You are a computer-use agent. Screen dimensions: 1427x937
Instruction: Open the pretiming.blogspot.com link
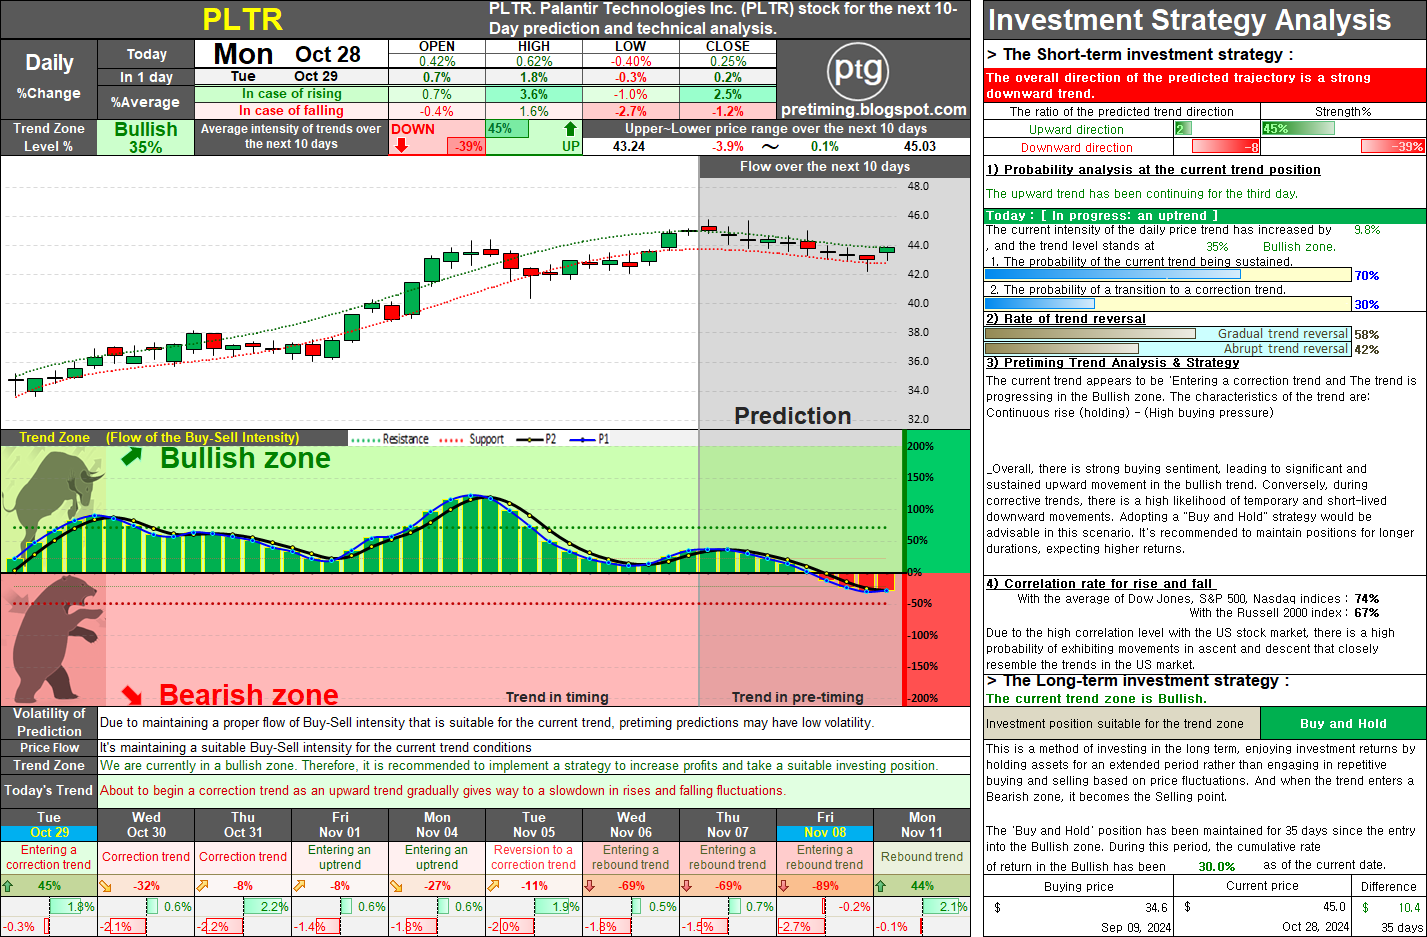coord(874,110)
